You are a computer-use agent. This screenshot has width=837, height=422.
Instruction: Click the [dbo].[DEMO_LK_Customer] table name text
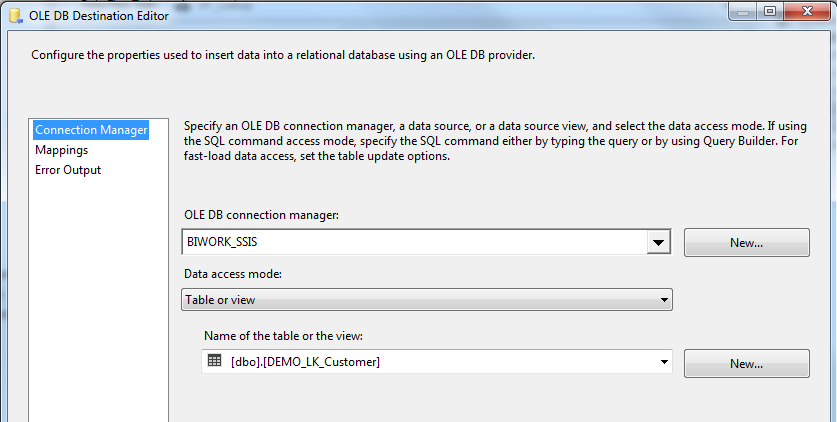(305, 362)
